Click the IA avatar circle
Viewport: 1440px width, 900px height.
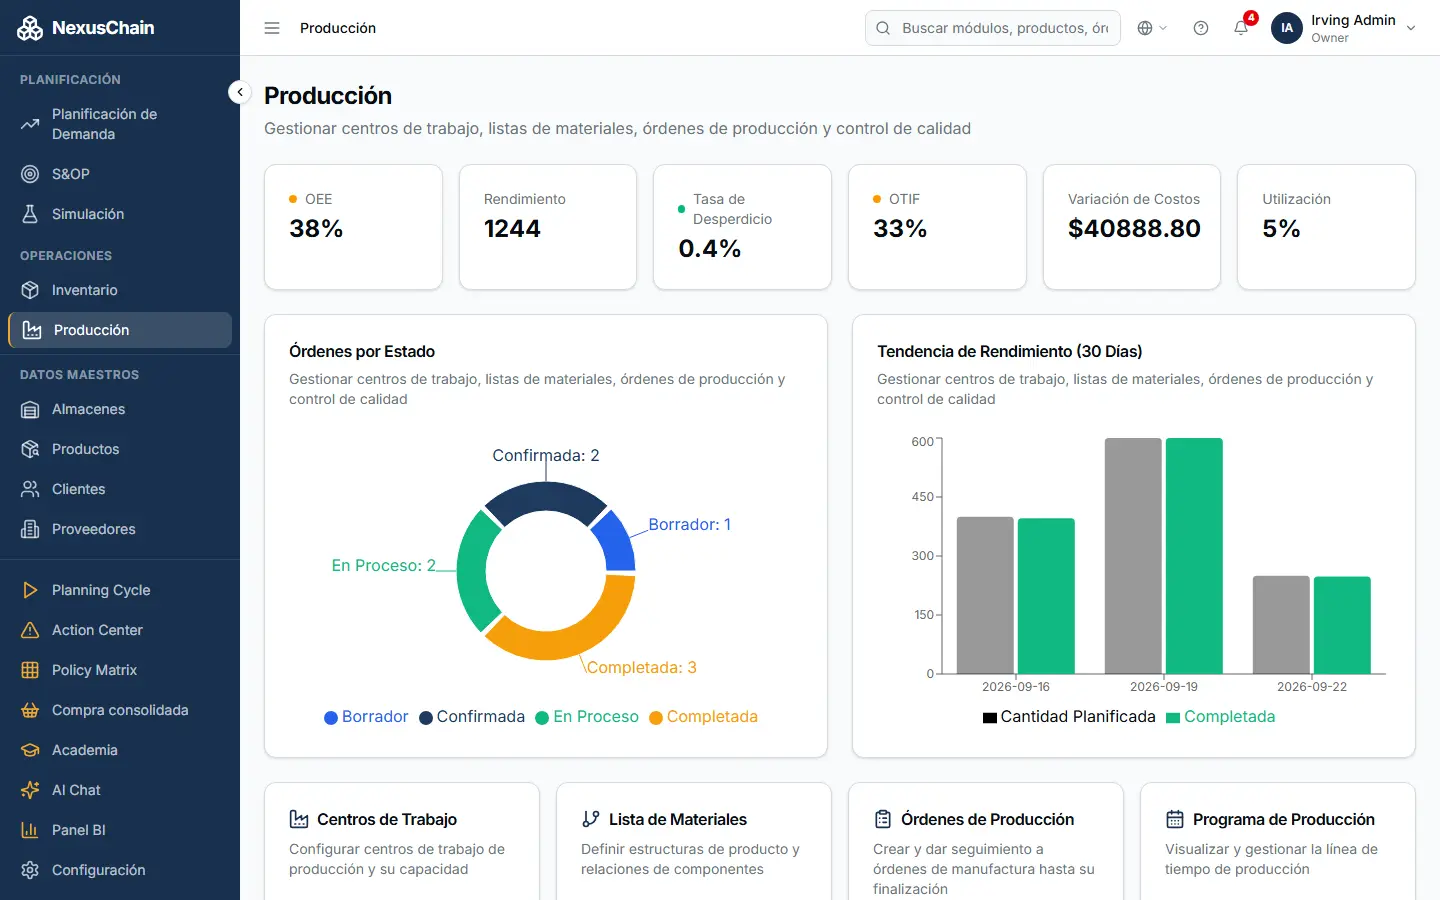click(1287, 28)
